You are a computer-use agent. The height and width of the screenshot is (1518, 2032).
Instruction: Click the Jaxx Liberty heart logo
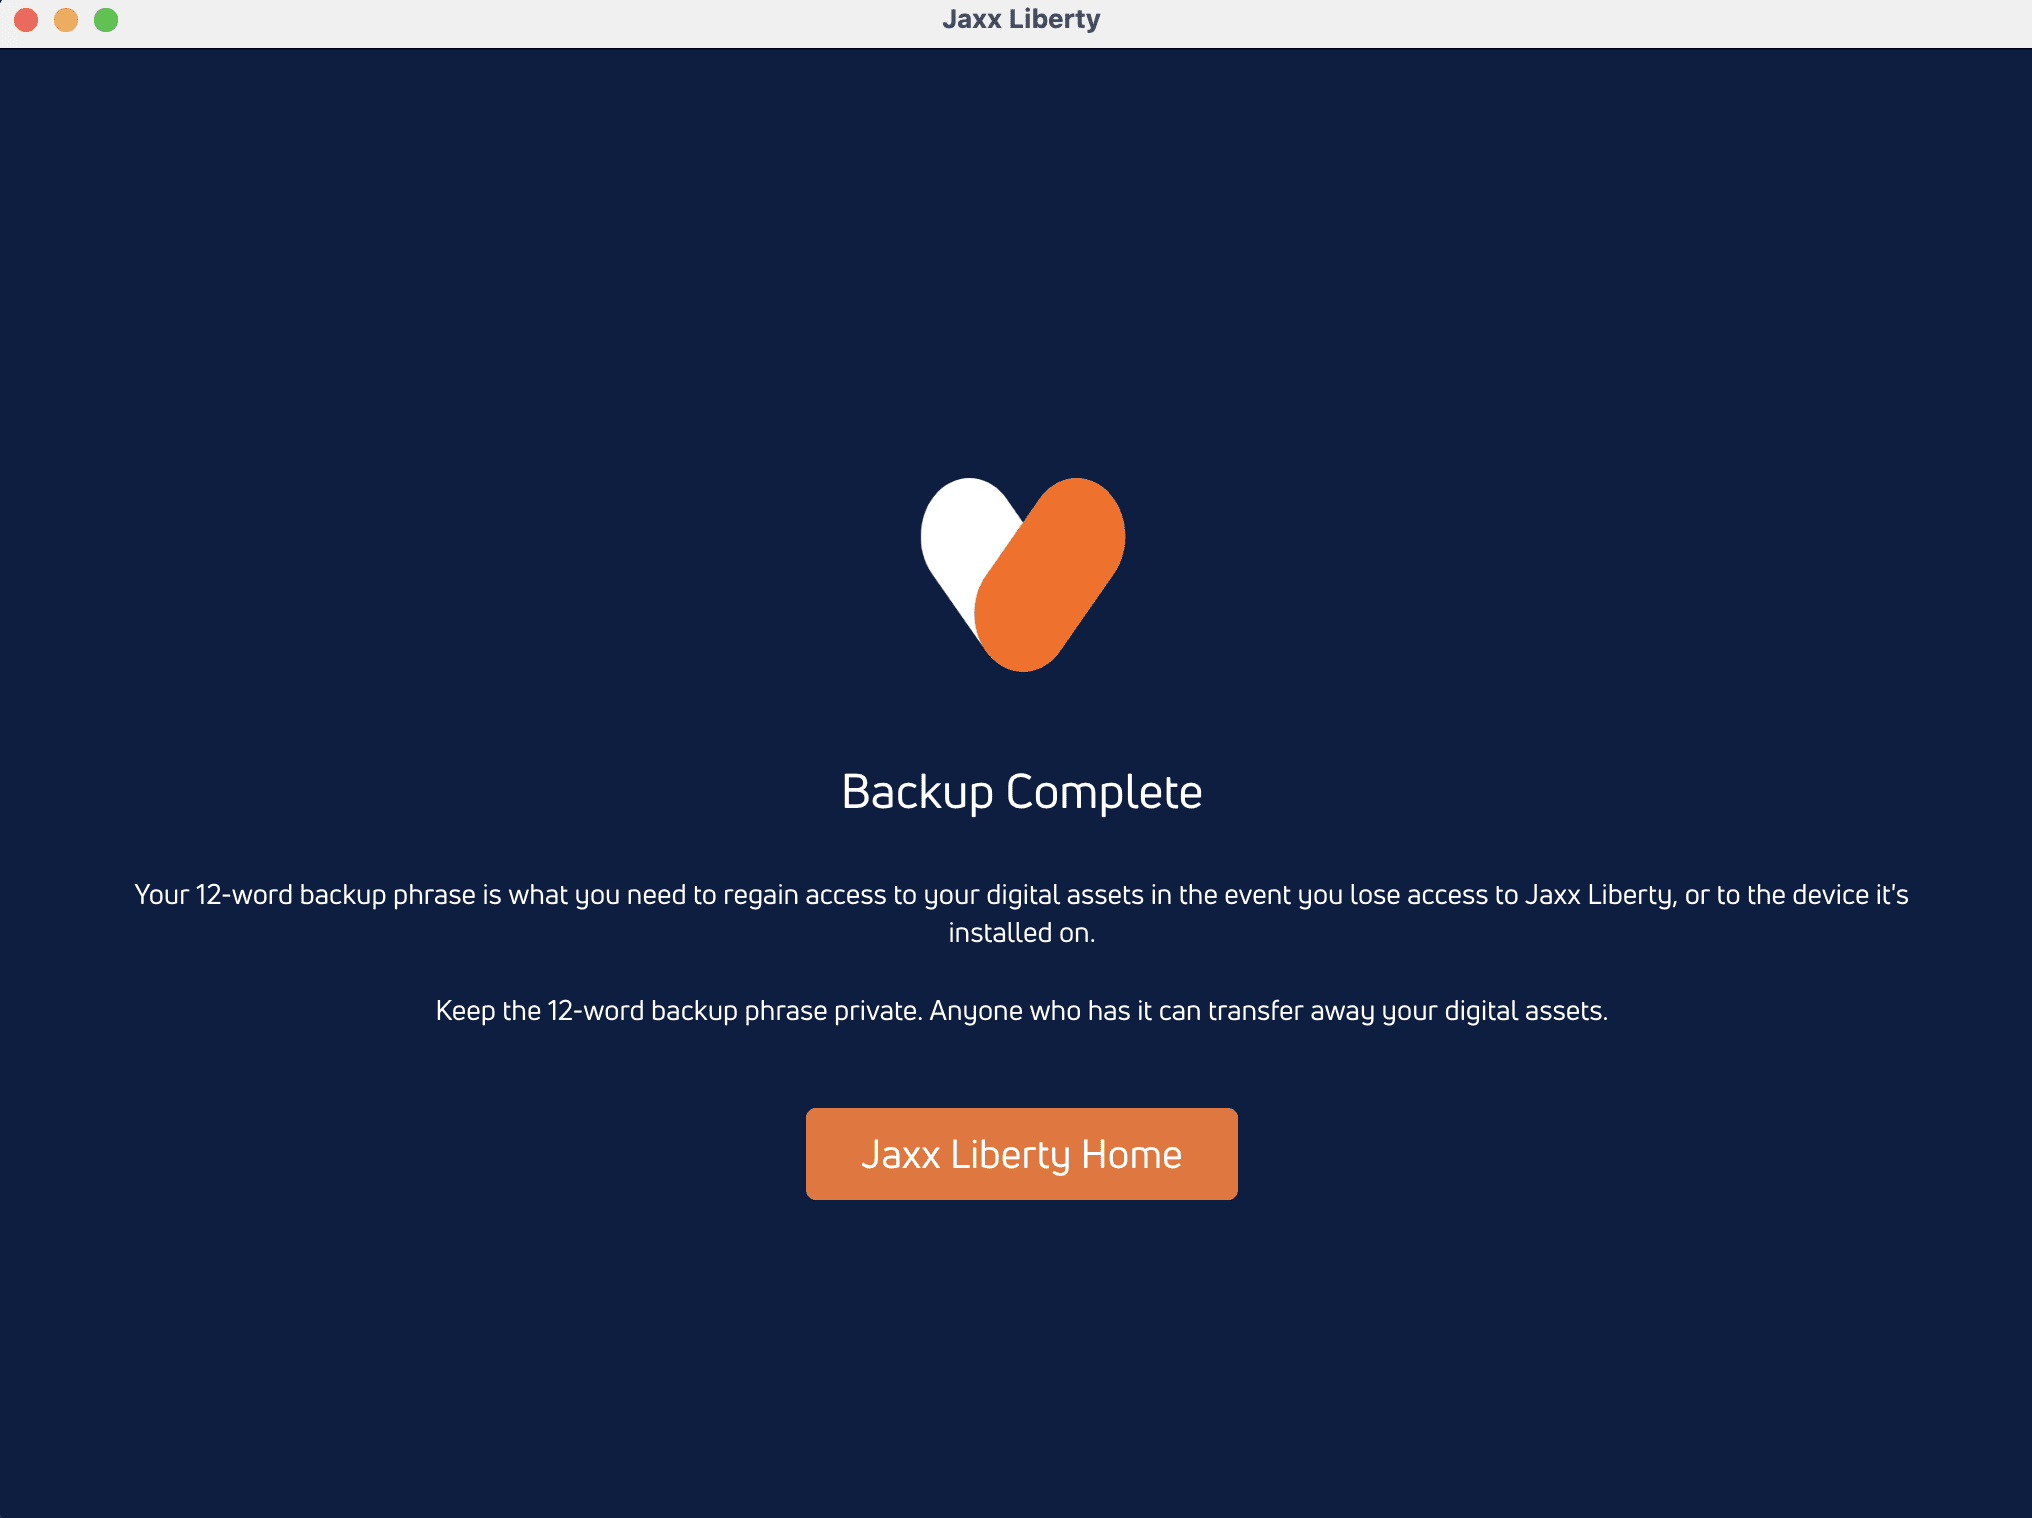click(1022, 574)
